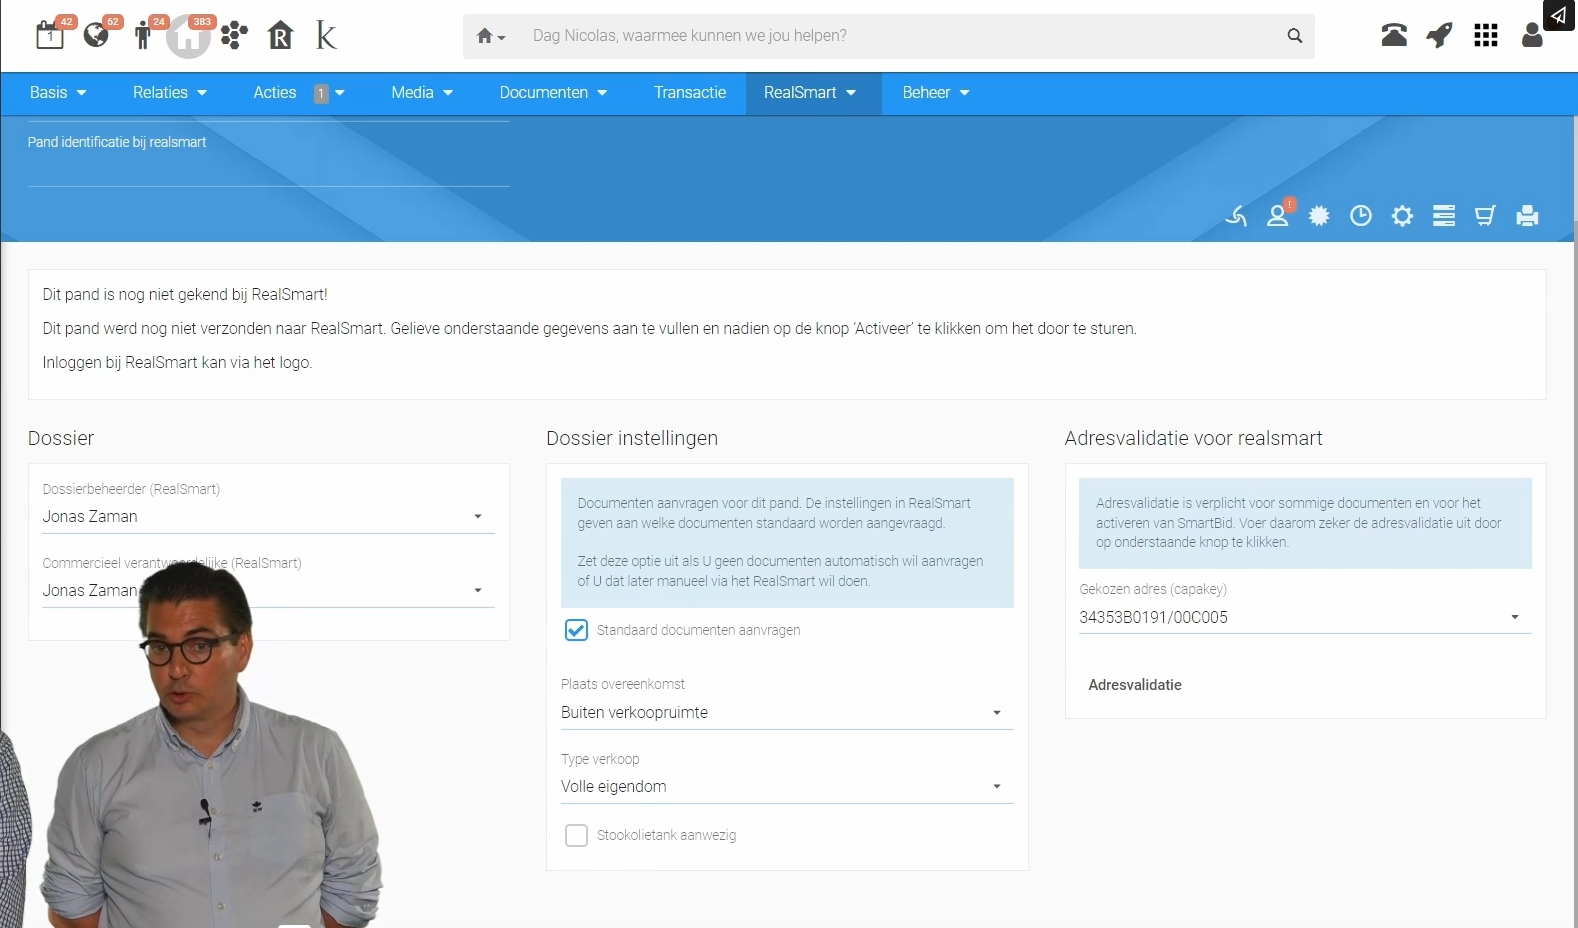Click the starburst badge icon
The image size is (1578, 928).
(1320, 216)
